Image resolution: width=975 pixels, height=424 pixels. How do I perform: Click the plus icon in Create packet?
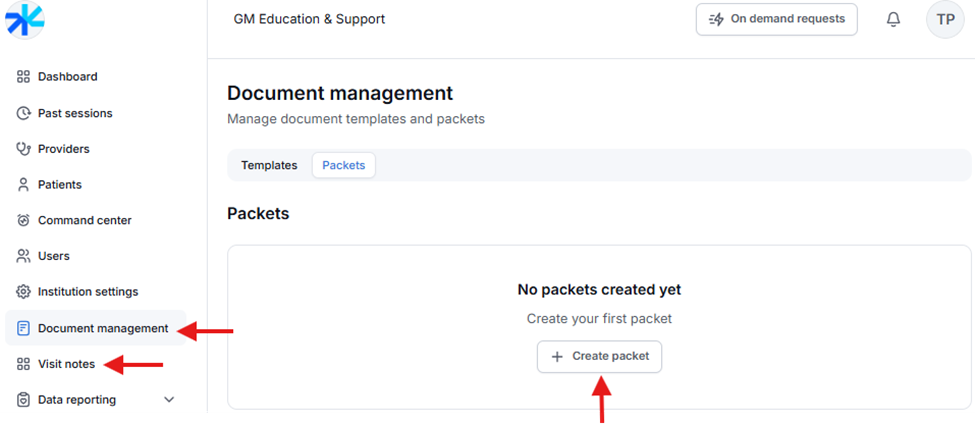tap(558, 356)
